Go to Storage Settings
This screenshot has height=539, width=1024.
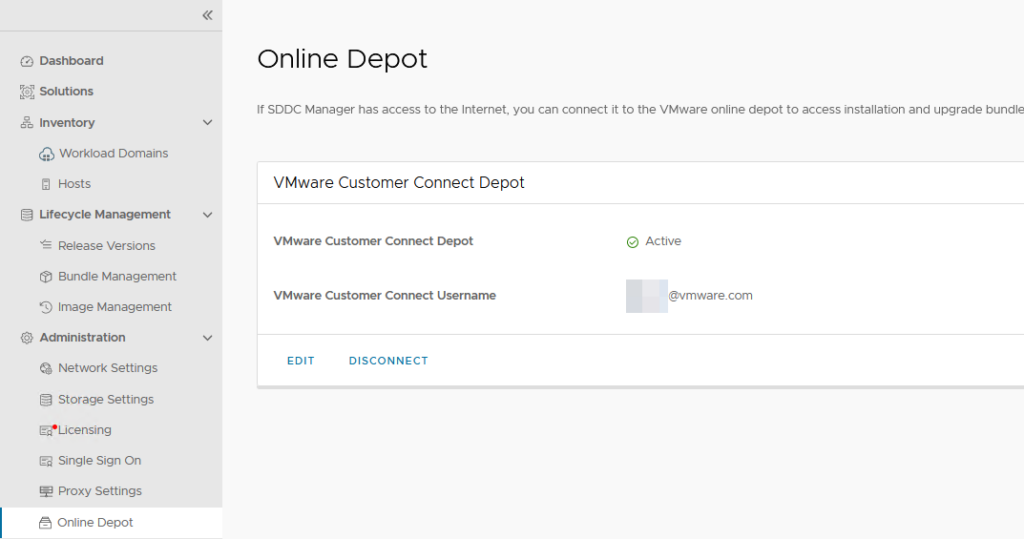[105, 399]
